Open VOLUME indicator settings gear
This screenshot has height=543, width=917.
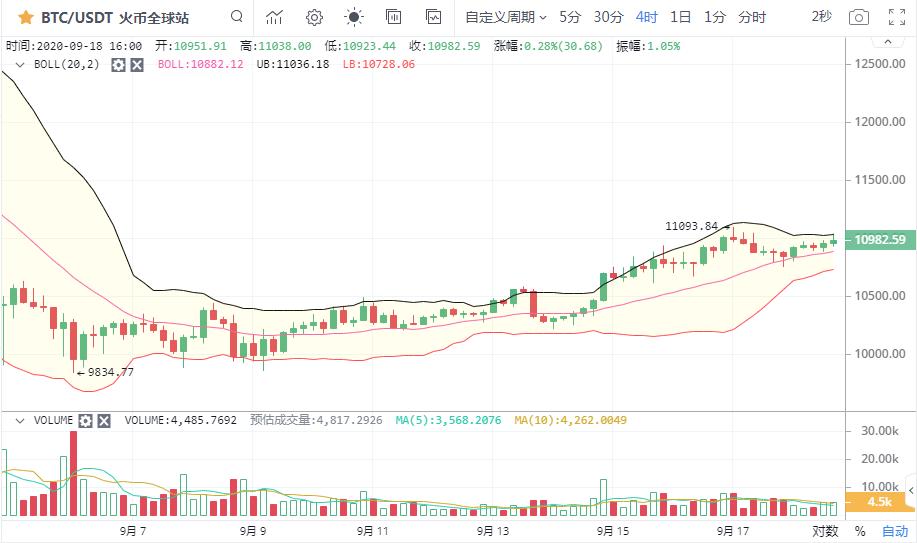(85, 421)
